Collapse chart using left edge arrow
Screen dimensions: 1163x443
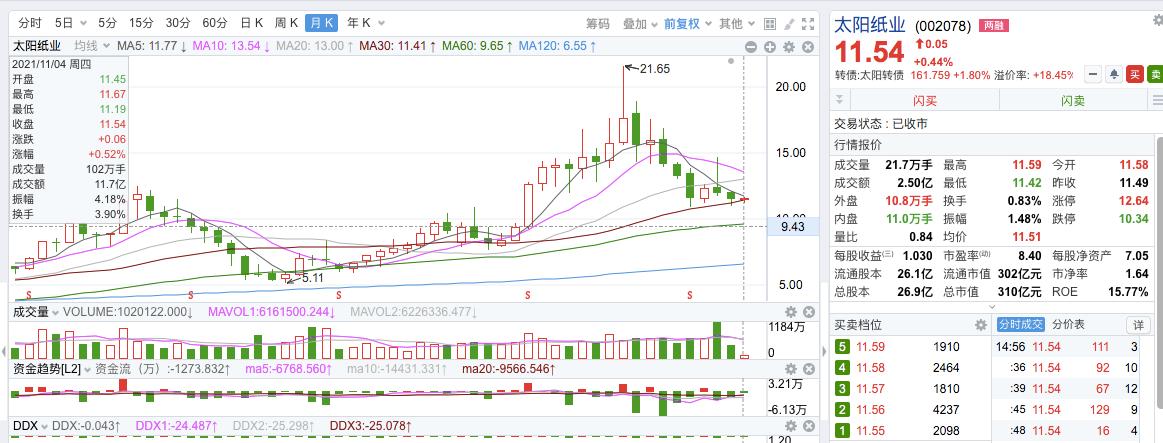[x=4, y=351]
